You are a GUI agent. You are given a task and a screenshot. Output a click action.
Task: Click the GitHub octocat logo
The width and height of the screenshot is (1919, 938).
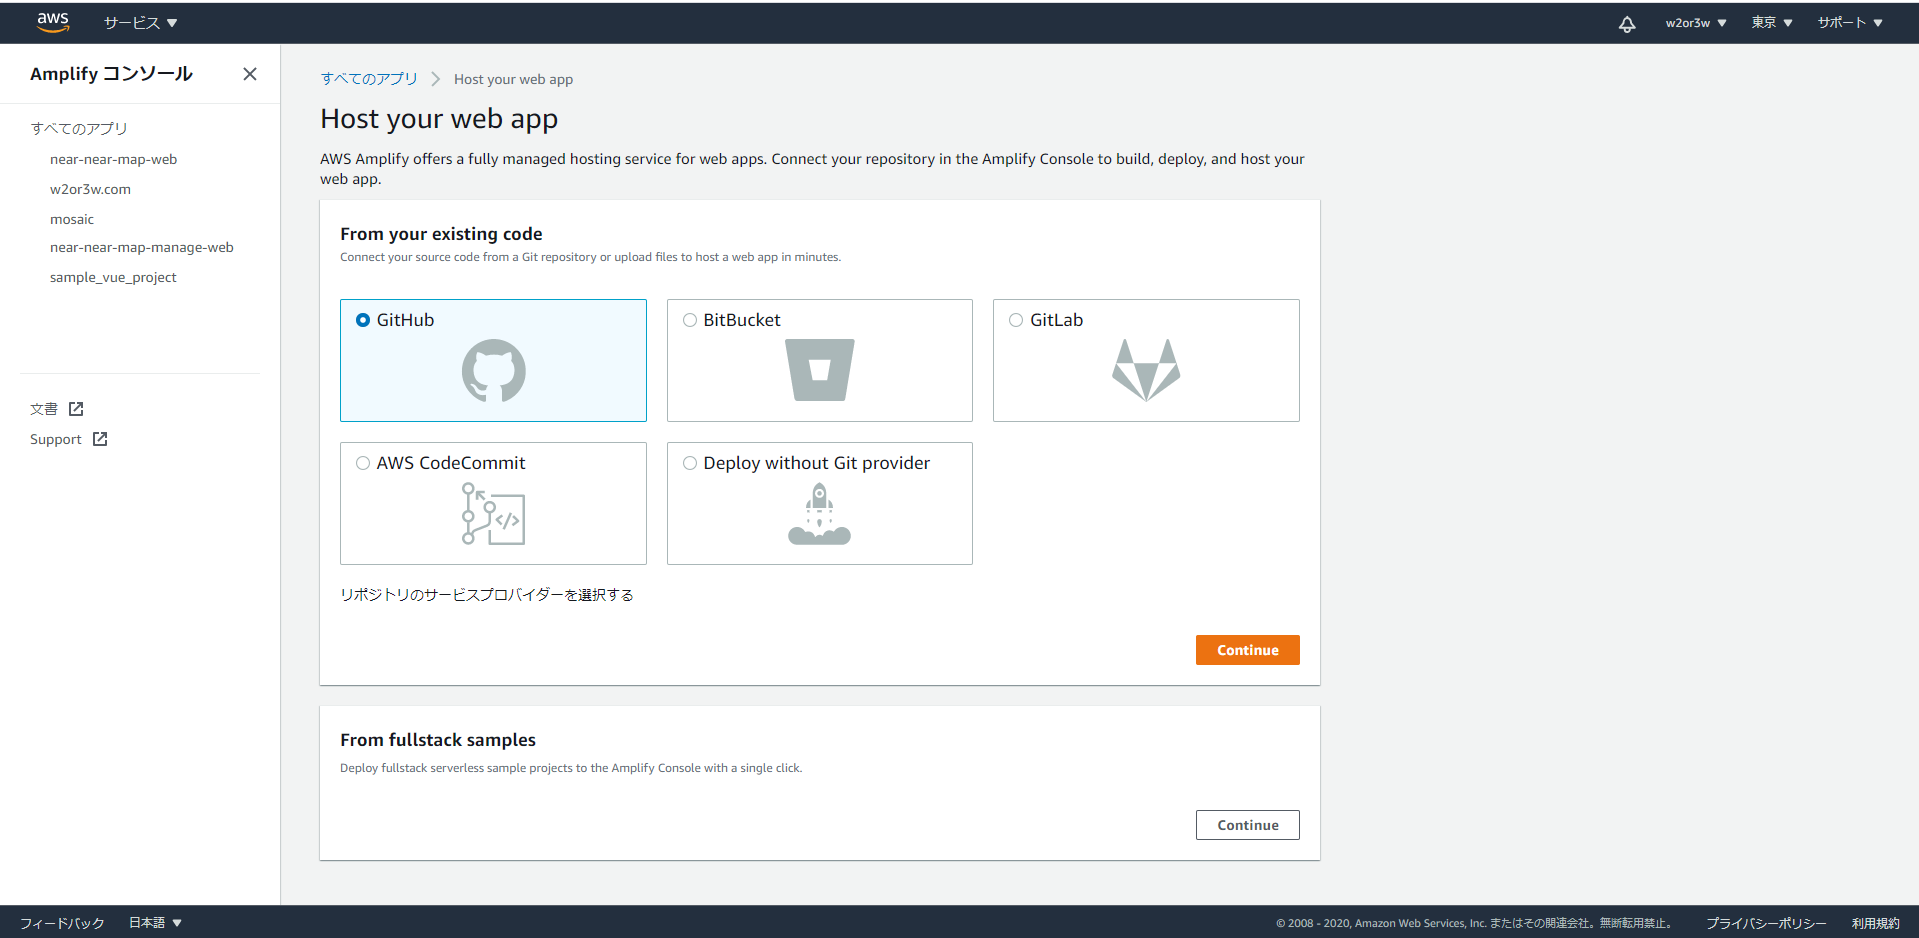pos(493,370)
